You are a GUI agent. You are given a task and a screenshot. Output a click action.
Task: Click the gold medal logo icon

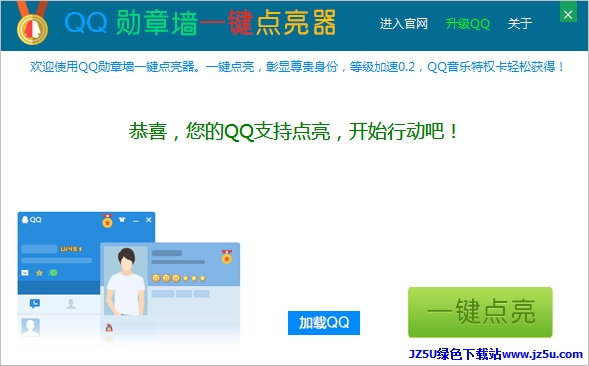pos(32,23)
